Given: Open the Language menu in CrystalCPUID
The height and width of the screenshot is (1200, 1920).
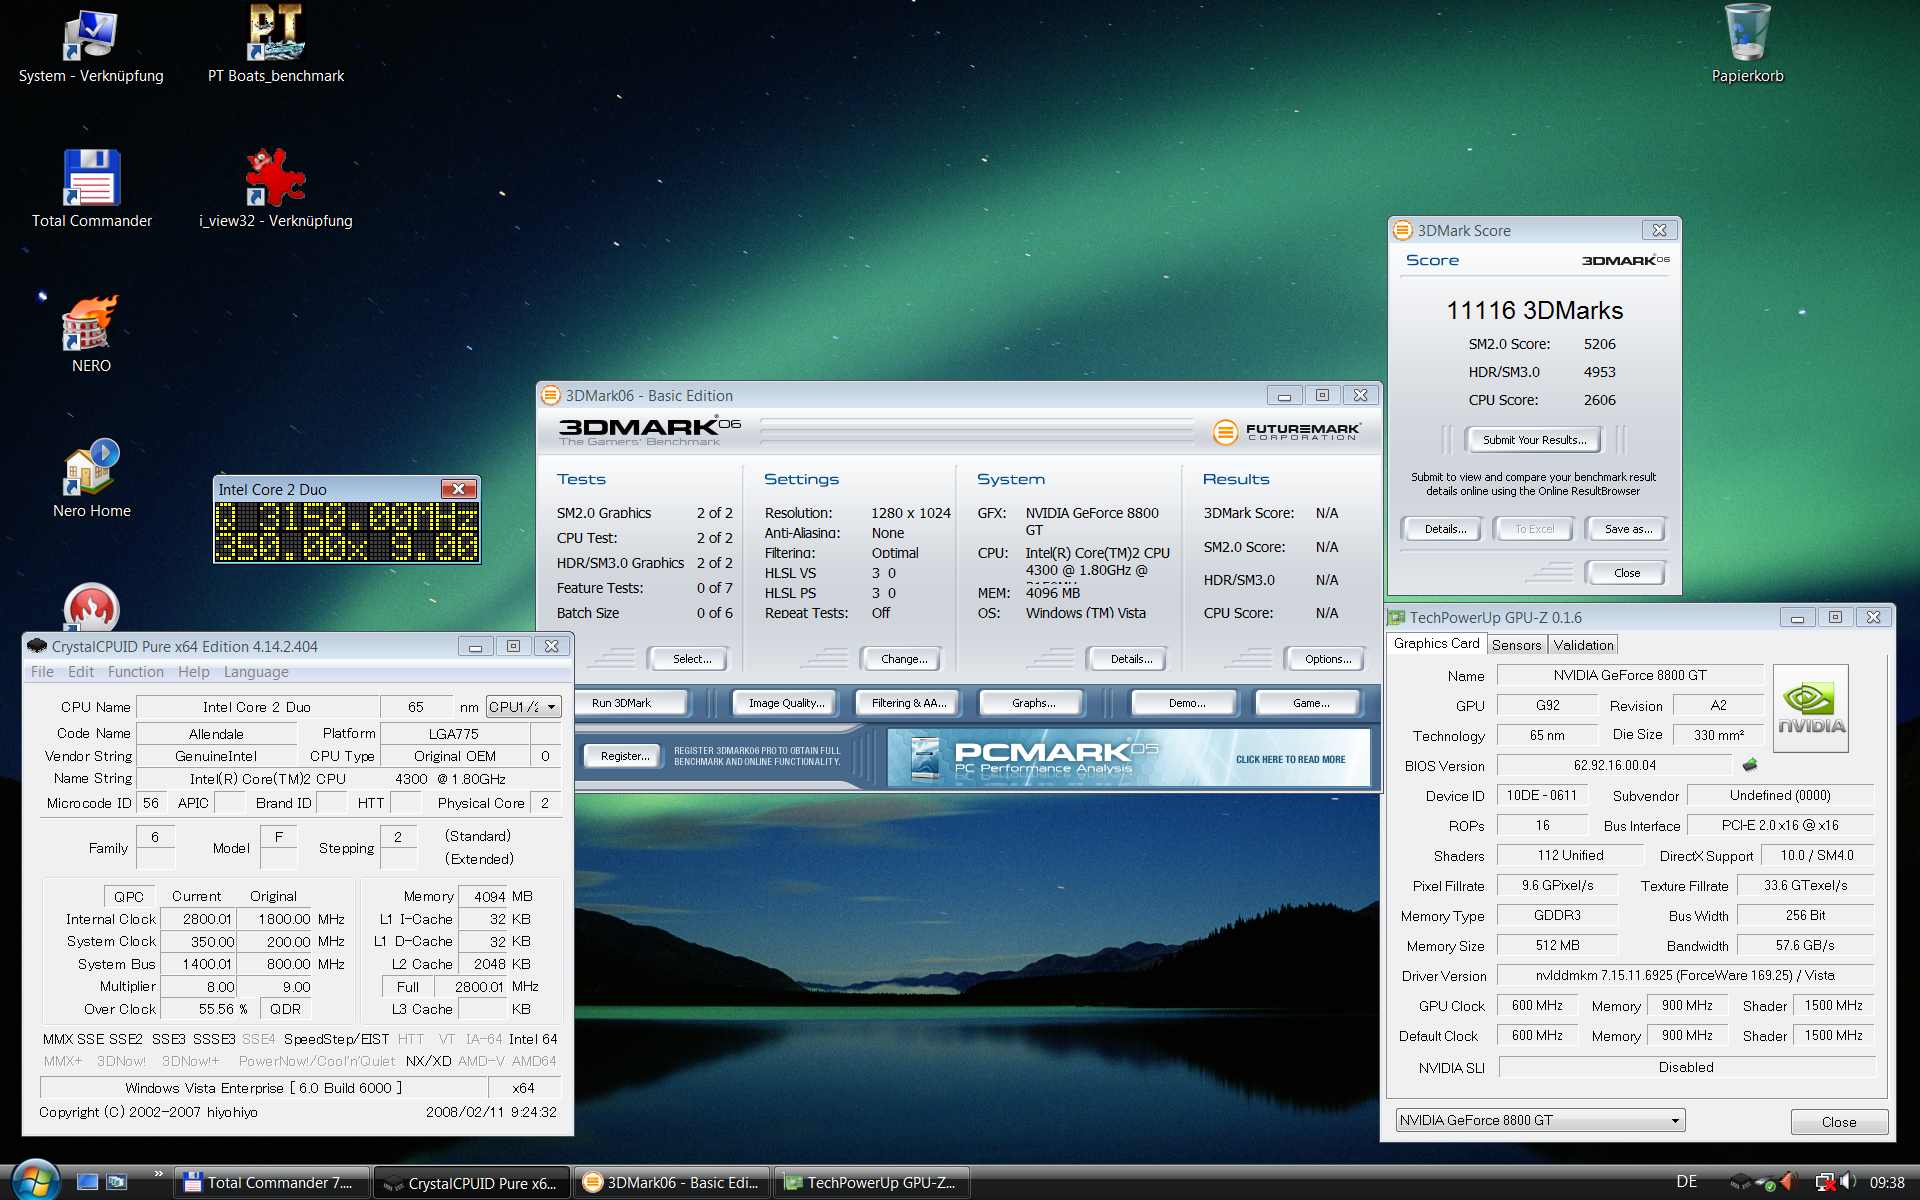Looking at the screenshot, I should pos(256,672).
